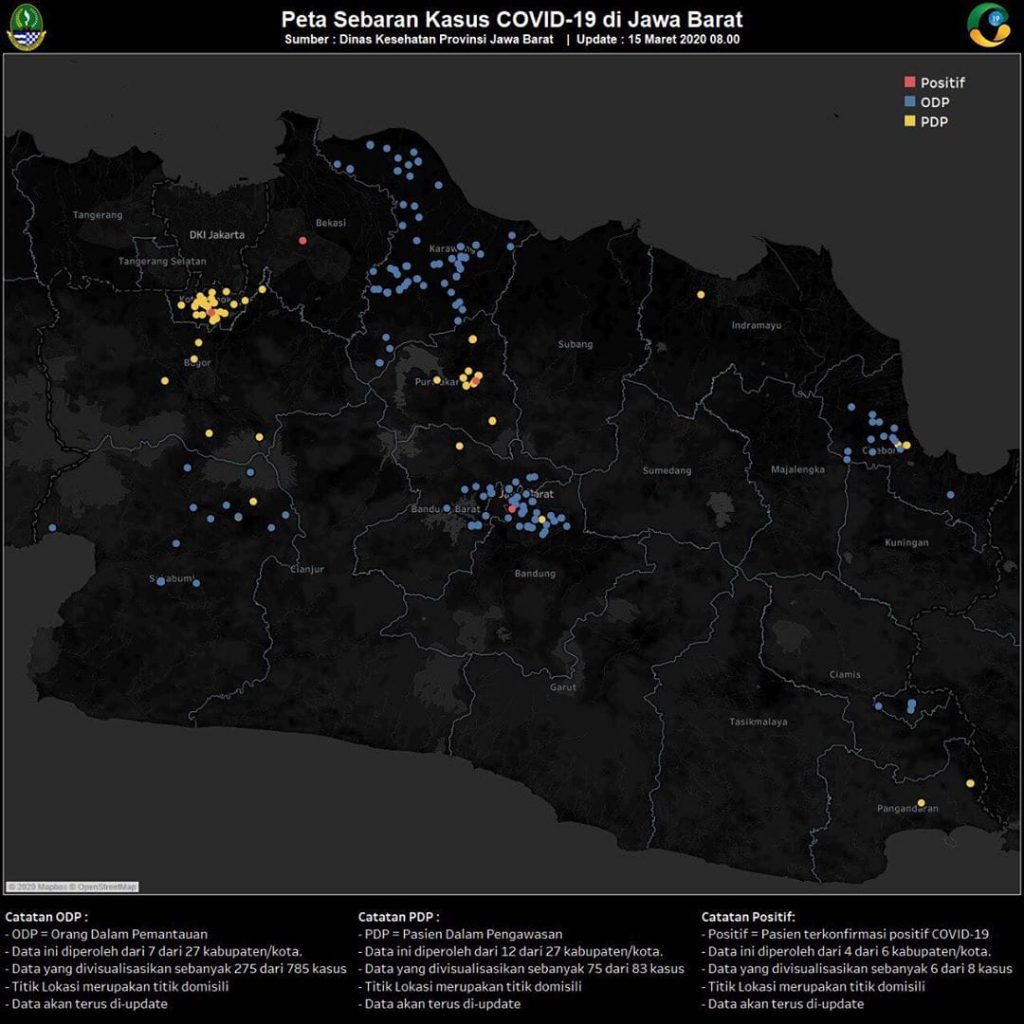Click the Catatan Positif heading
The image size is (1024, 1024).
[748, 917]
